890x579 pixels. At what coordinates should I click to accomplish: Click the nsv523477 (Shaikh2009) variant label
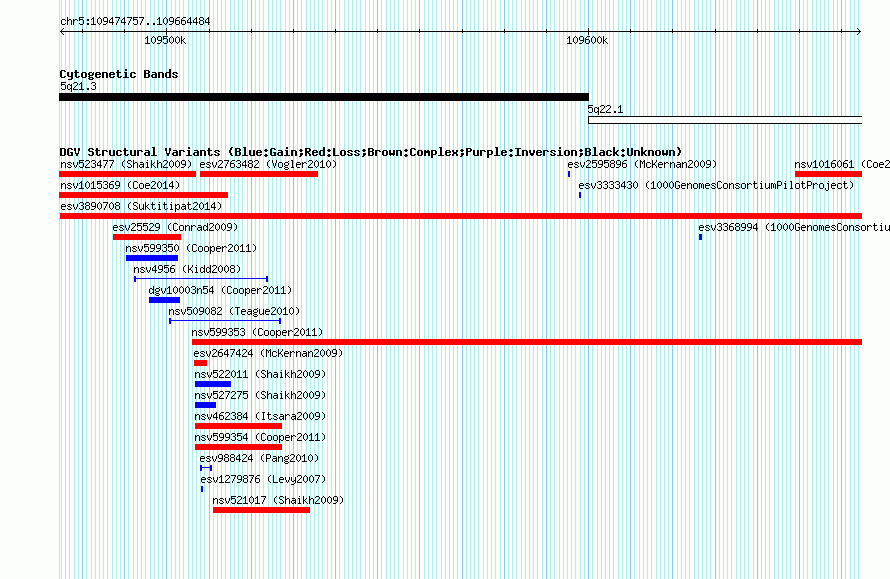coord(127,164)
